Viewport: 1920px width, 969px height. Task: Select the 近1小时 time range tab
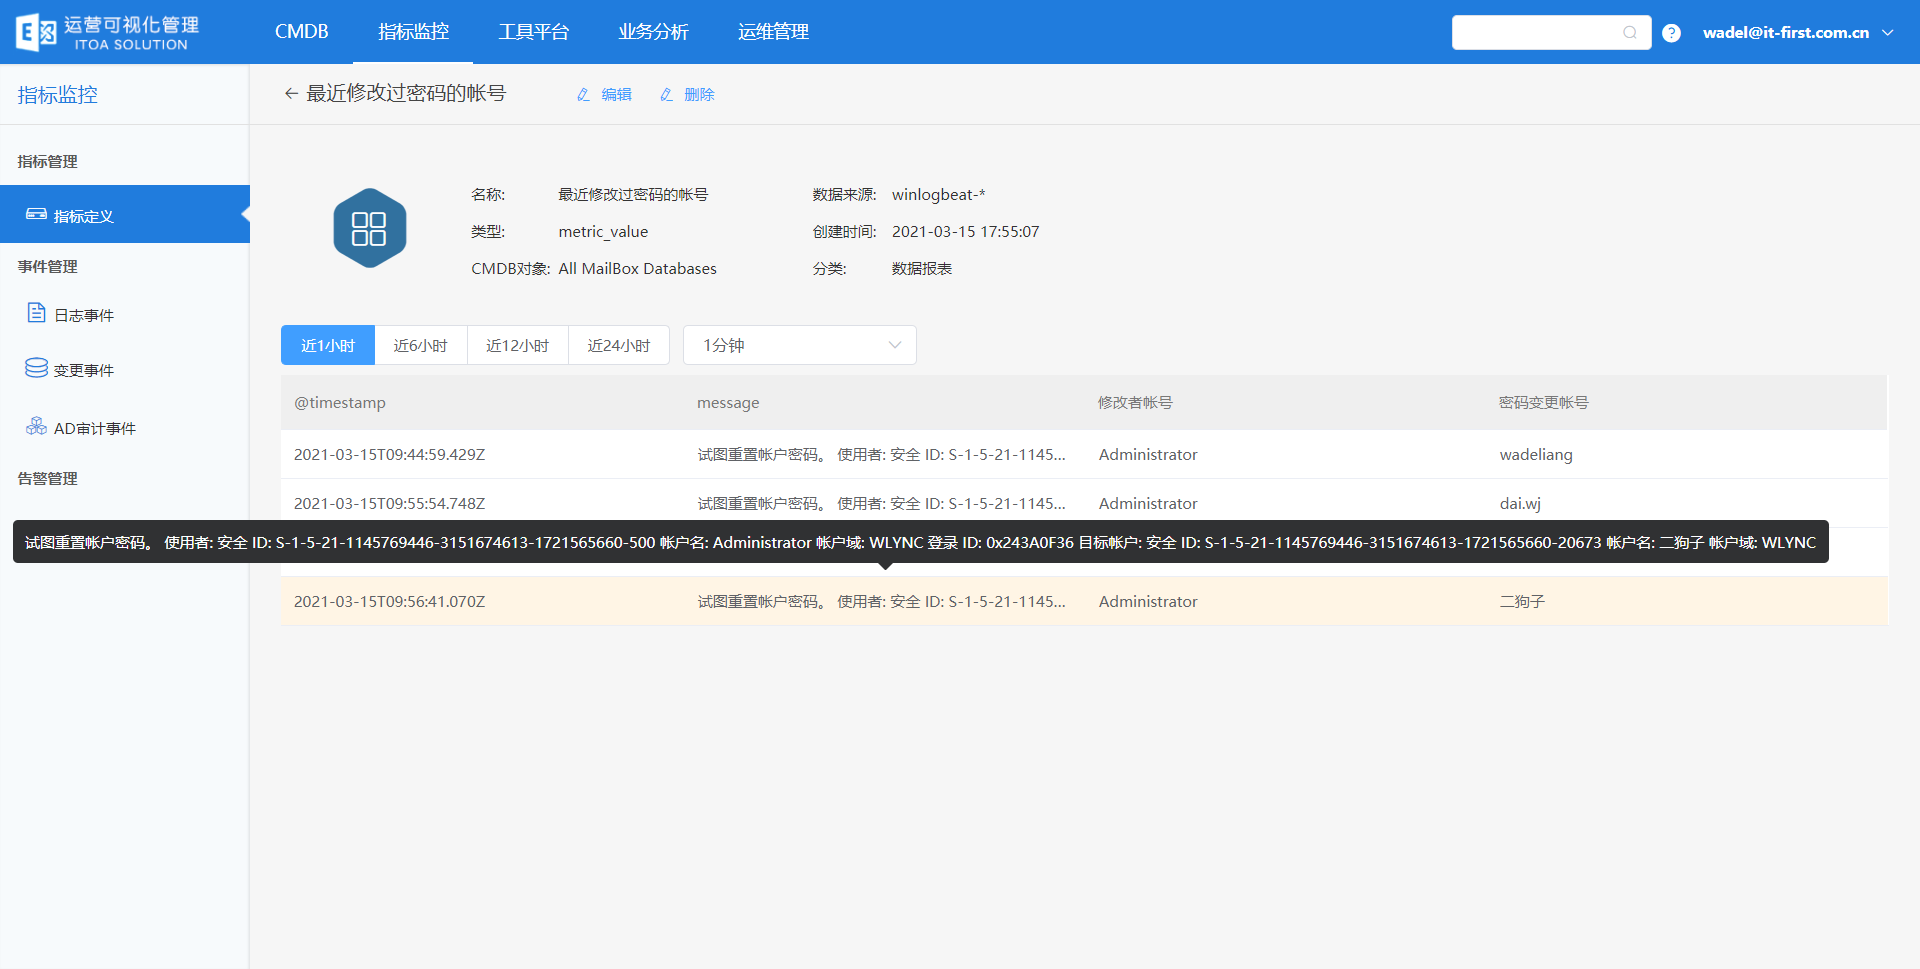tap(328, 345)
